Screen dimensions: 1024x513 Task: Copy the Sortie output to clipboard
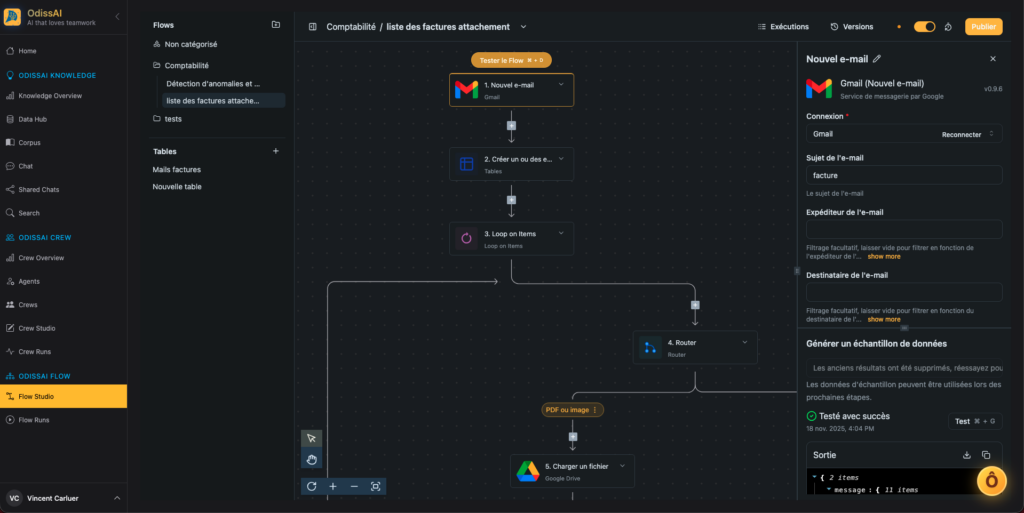pos(986,455)
